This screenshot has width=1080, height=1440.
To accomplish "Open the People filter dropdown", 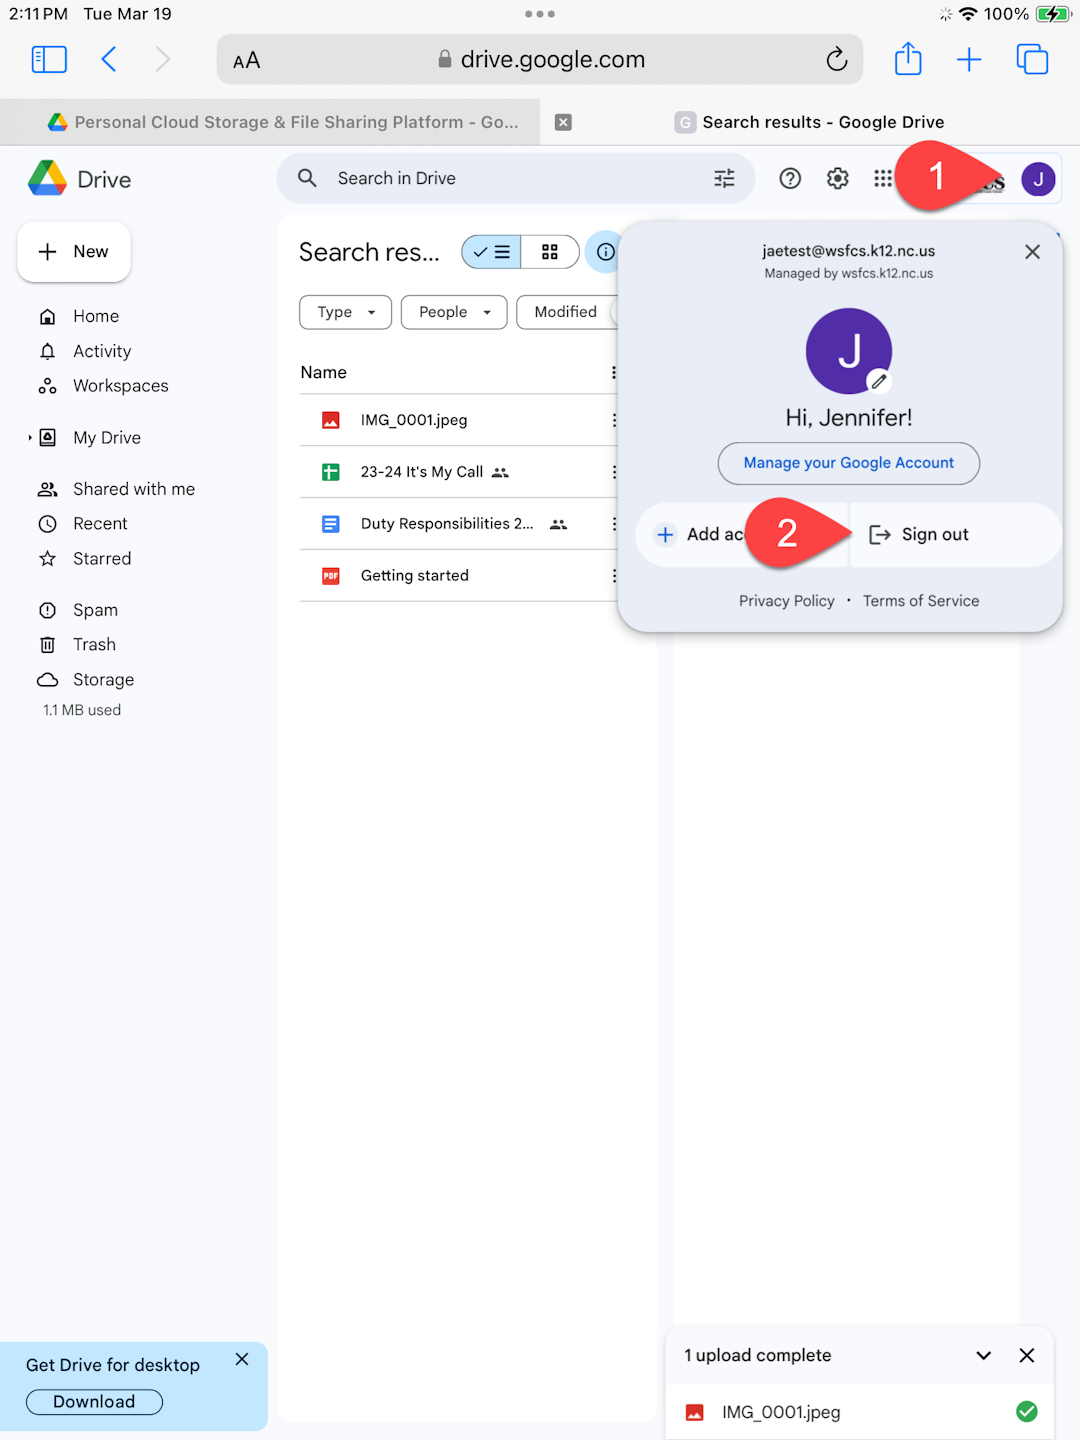I will click(x=454, y=312).
